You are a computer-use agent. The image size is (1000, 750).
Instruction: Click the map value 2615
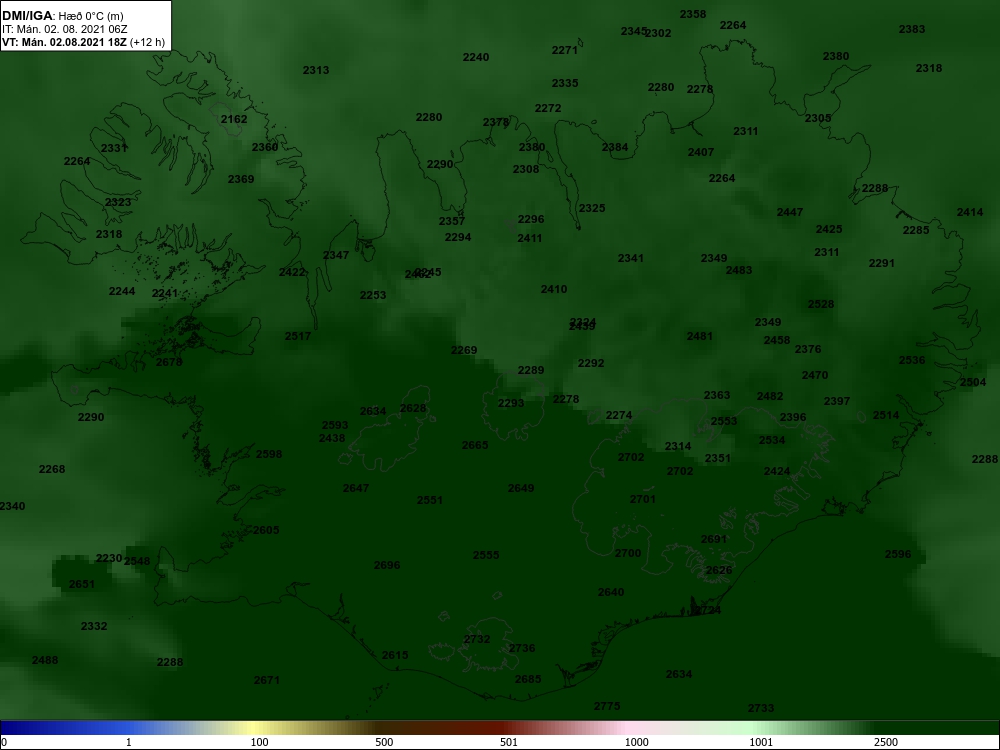(x=395, y=656)
